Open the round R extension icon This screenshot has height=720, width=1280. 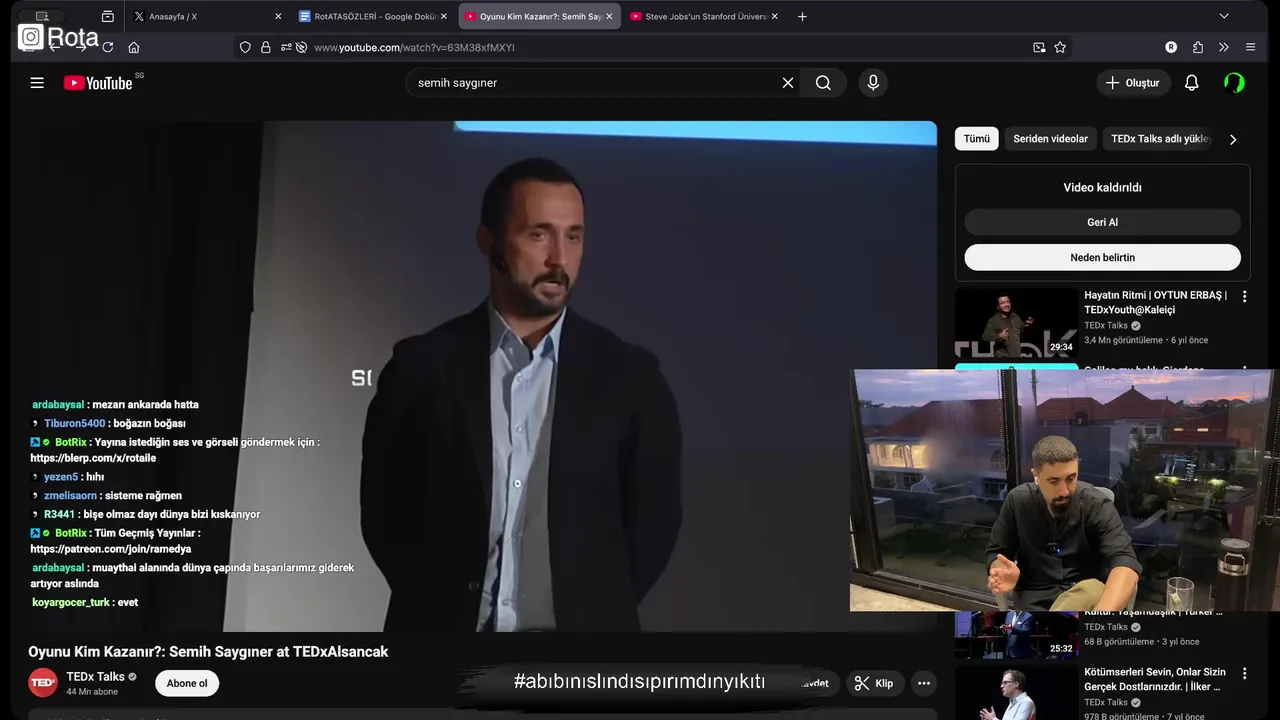(x=1171, y=47)
